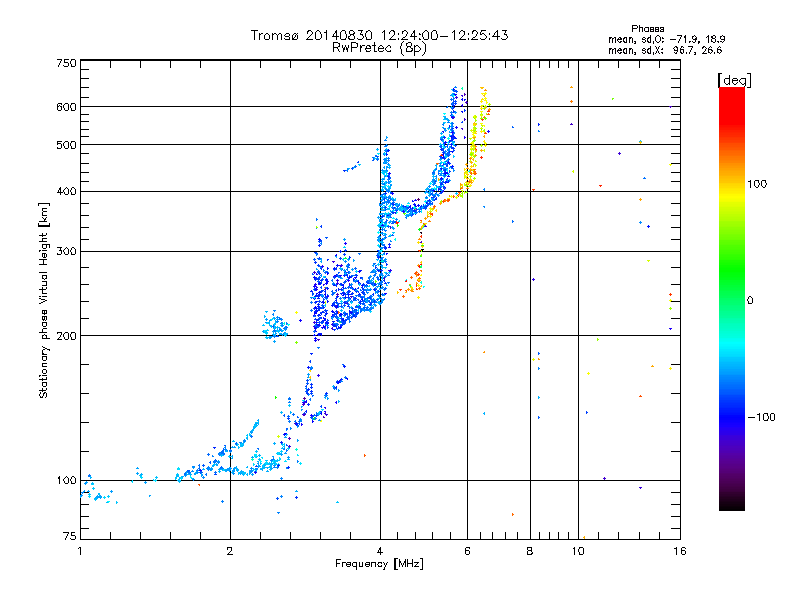Click the x-axis label 'Frequency [MHz]'
The image size is (800, 600).
(x=379, y=564)
